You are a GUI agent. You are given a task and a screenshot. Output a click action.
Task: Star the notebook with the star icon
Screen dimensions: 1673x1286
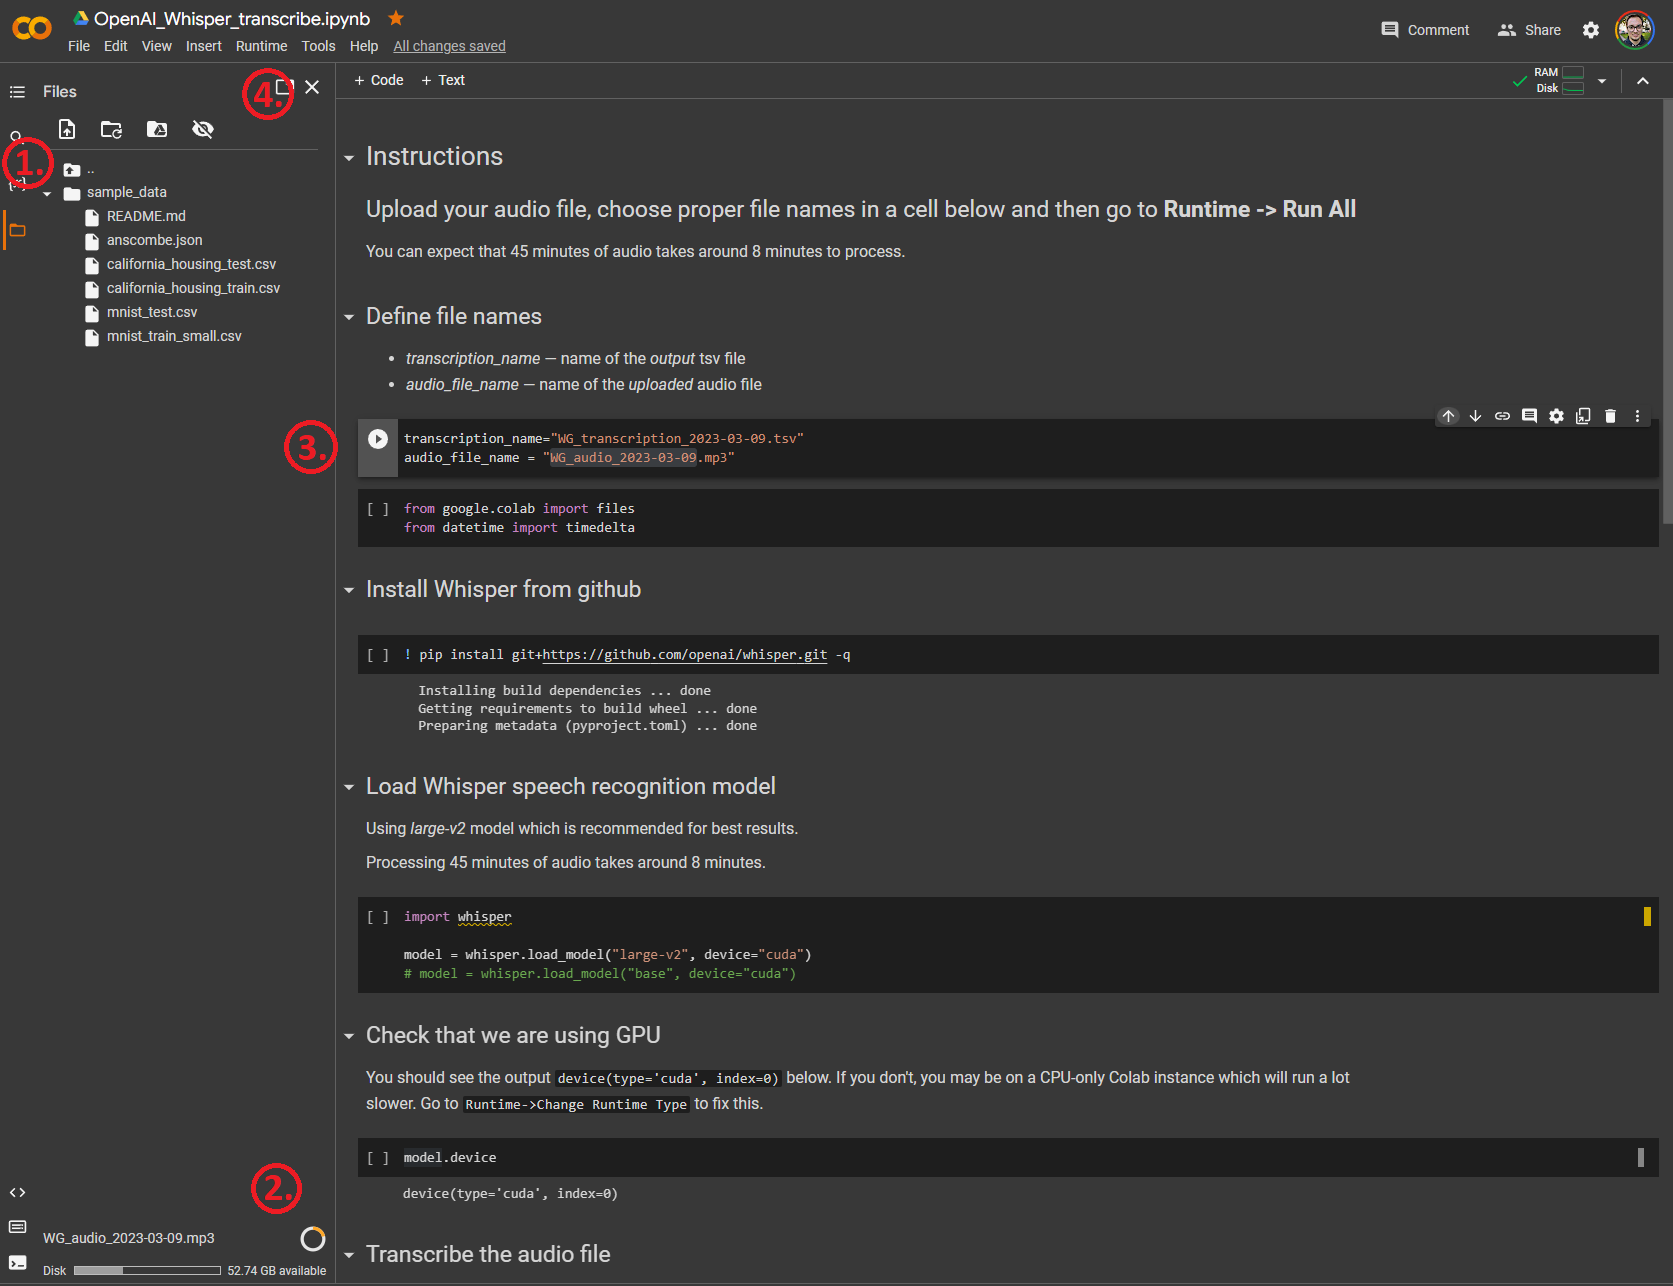[396, 18]
